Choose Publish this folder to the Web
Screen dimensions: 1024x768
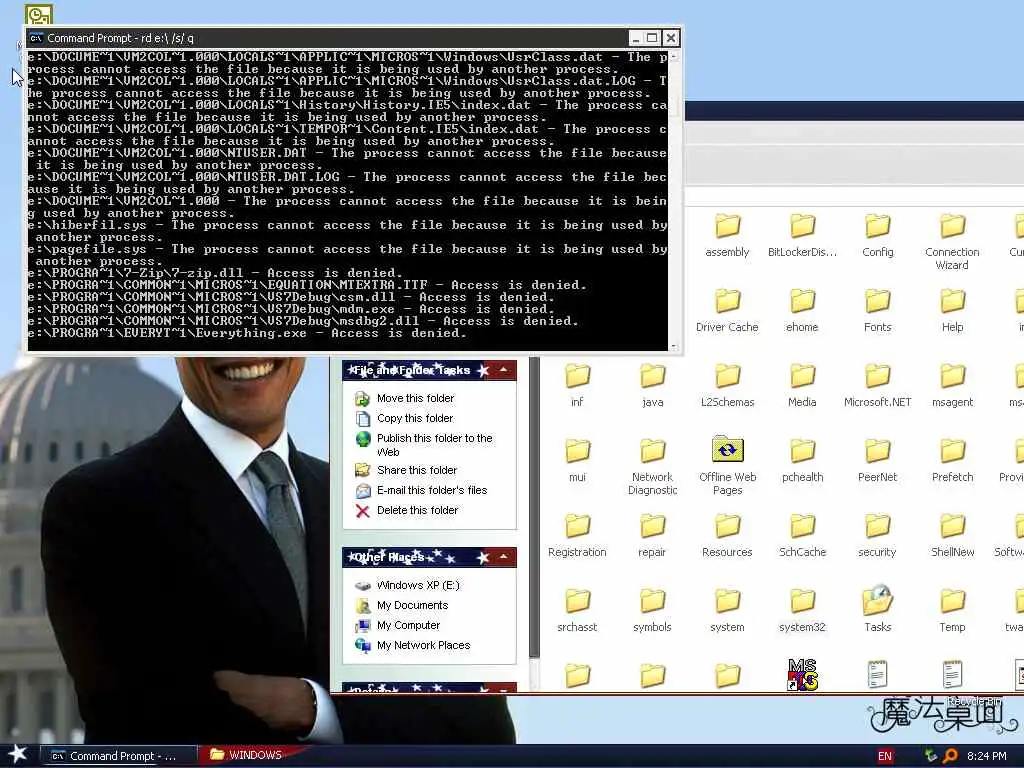[x=434, y=445]
